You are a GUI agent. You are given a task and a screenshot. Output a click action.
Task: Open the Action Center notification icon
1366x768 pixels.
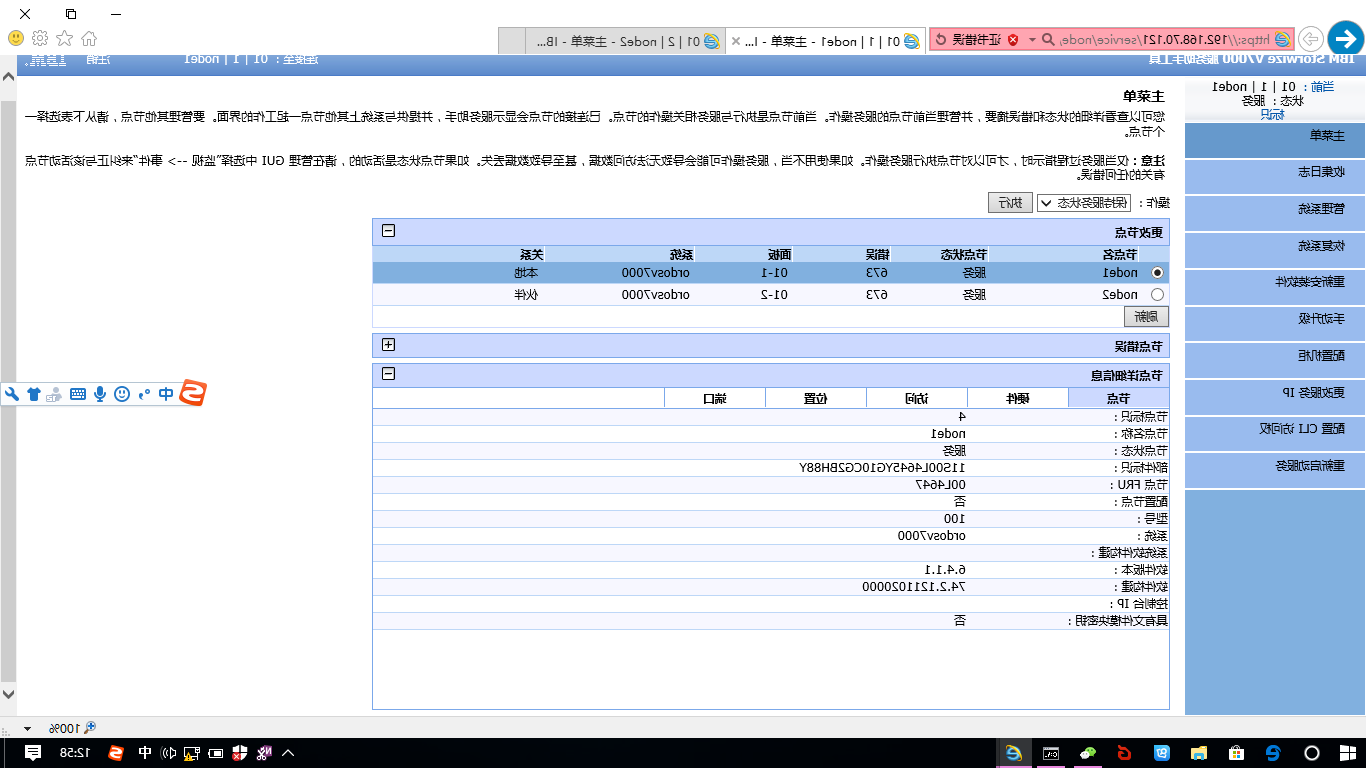[x=33, y=752]
